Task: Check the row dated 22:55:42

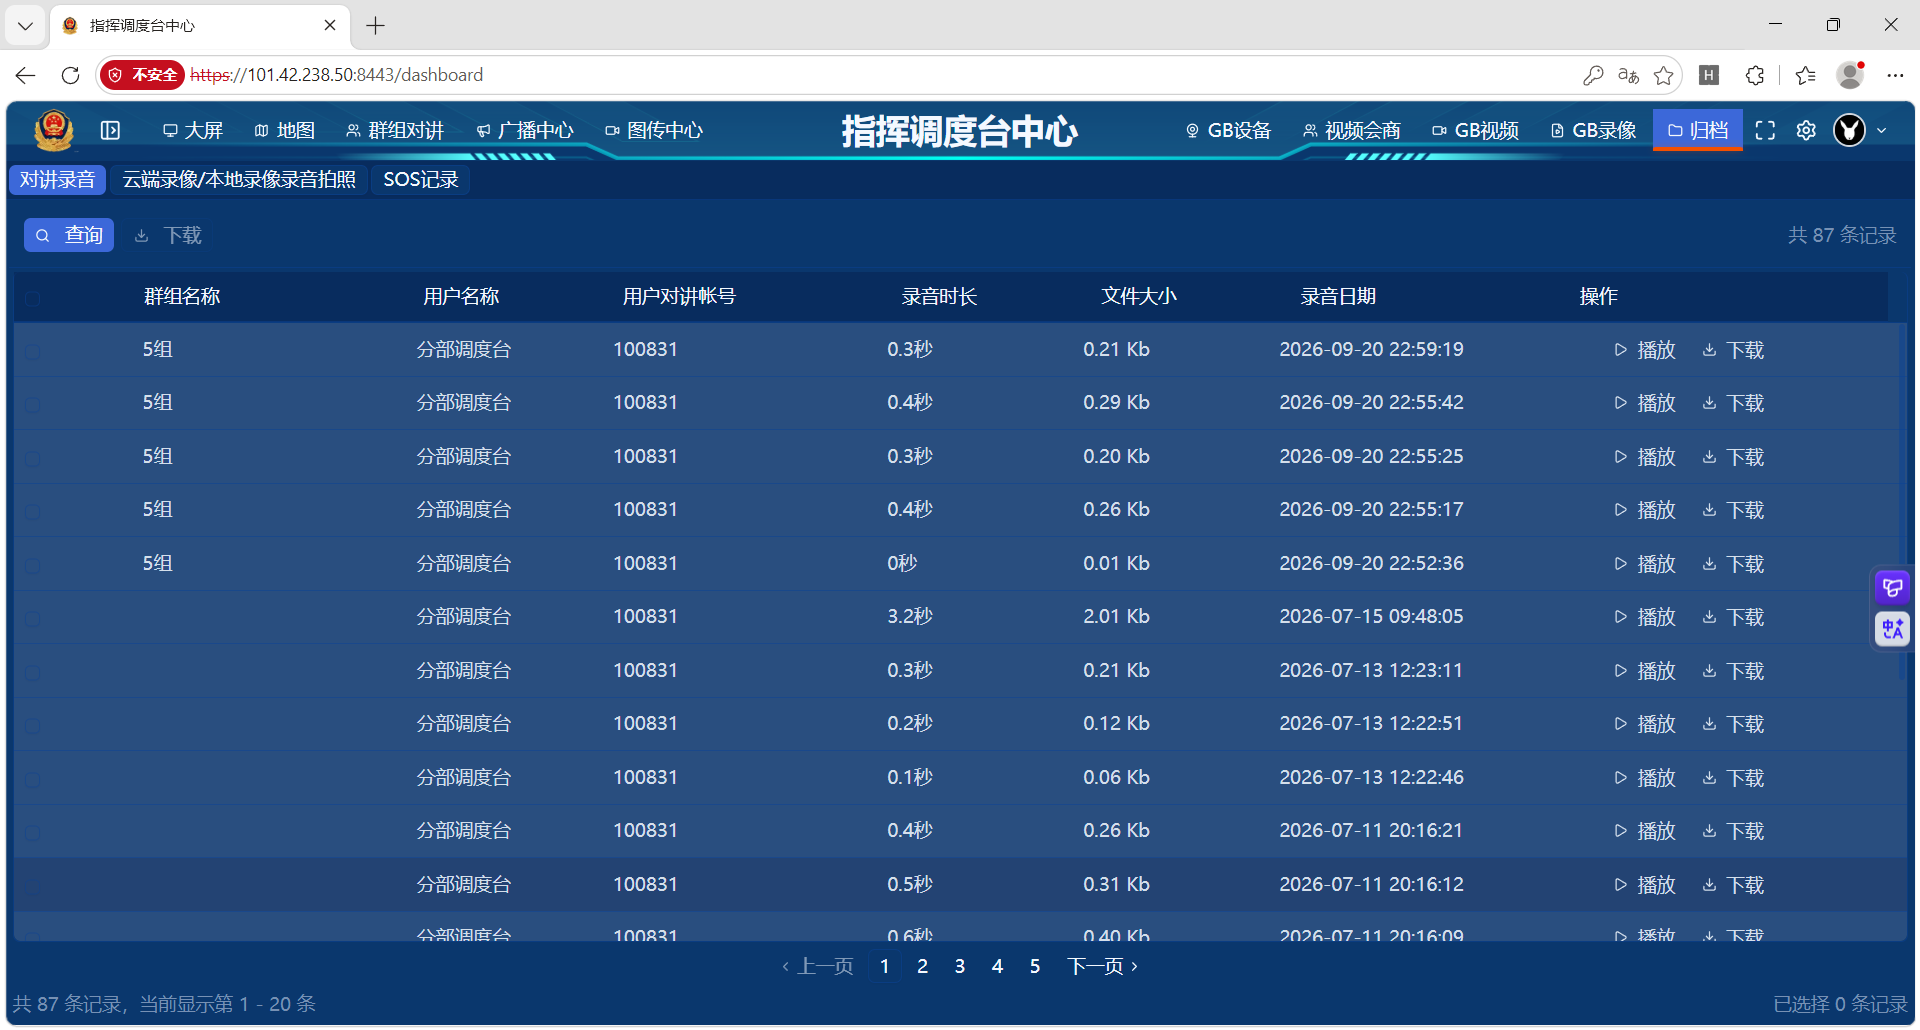Action: point(32,404)
